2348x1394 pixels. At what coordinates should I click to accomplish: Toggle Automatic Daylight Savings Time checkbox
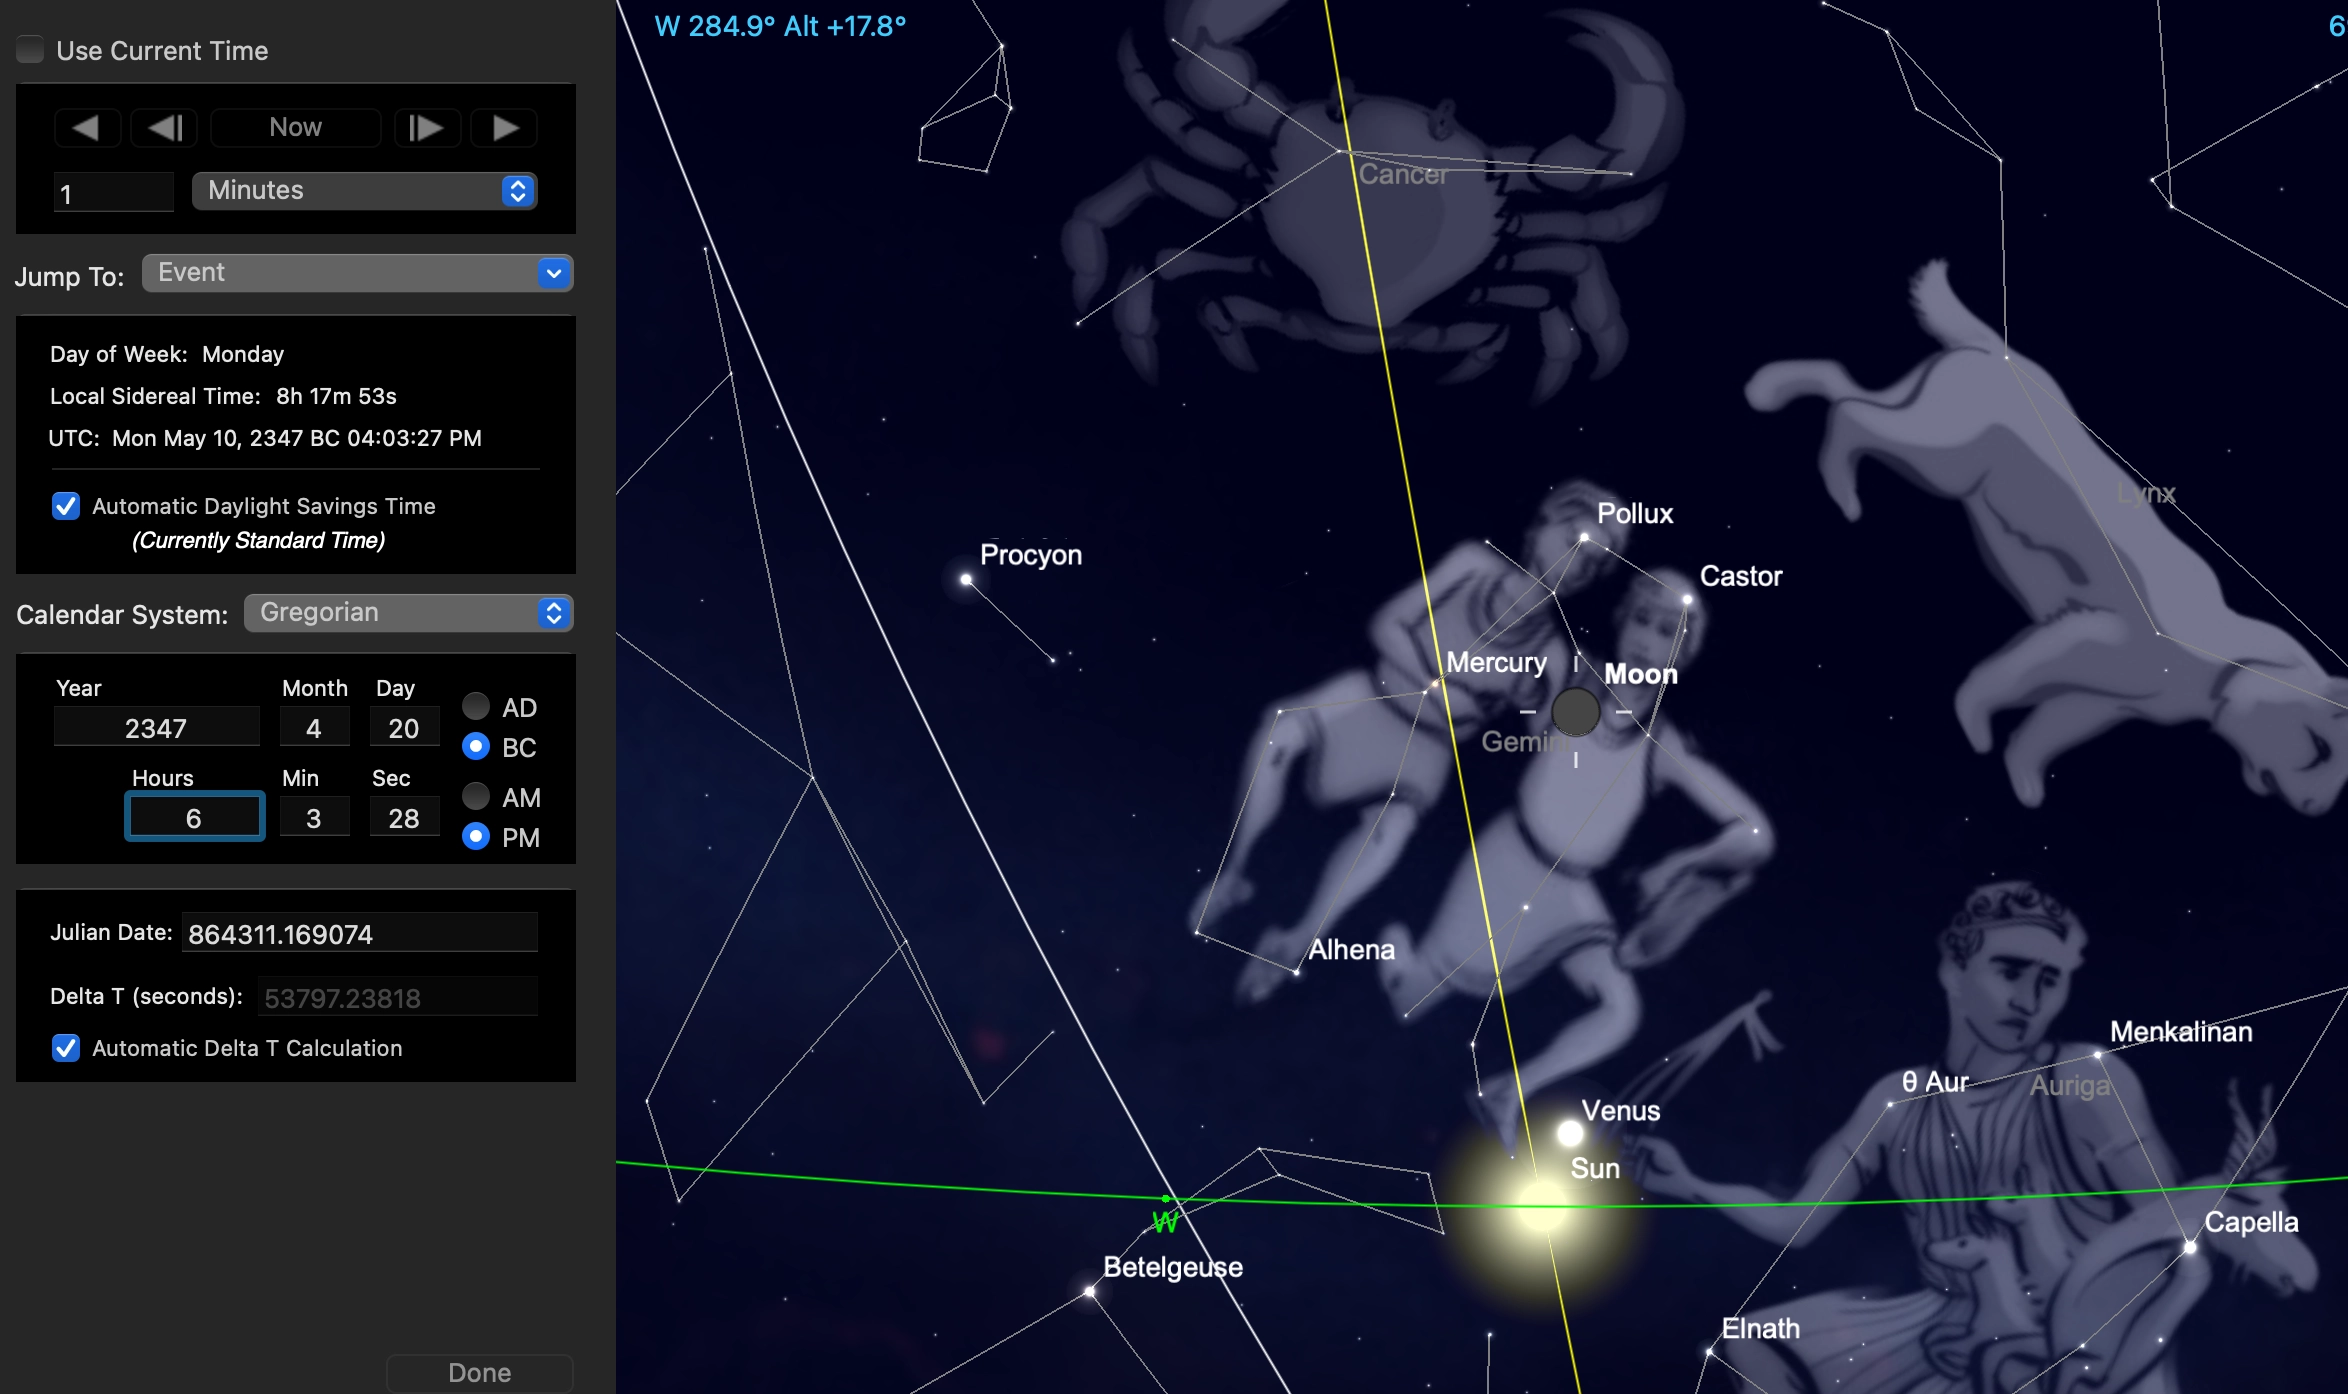pos(66,506)
